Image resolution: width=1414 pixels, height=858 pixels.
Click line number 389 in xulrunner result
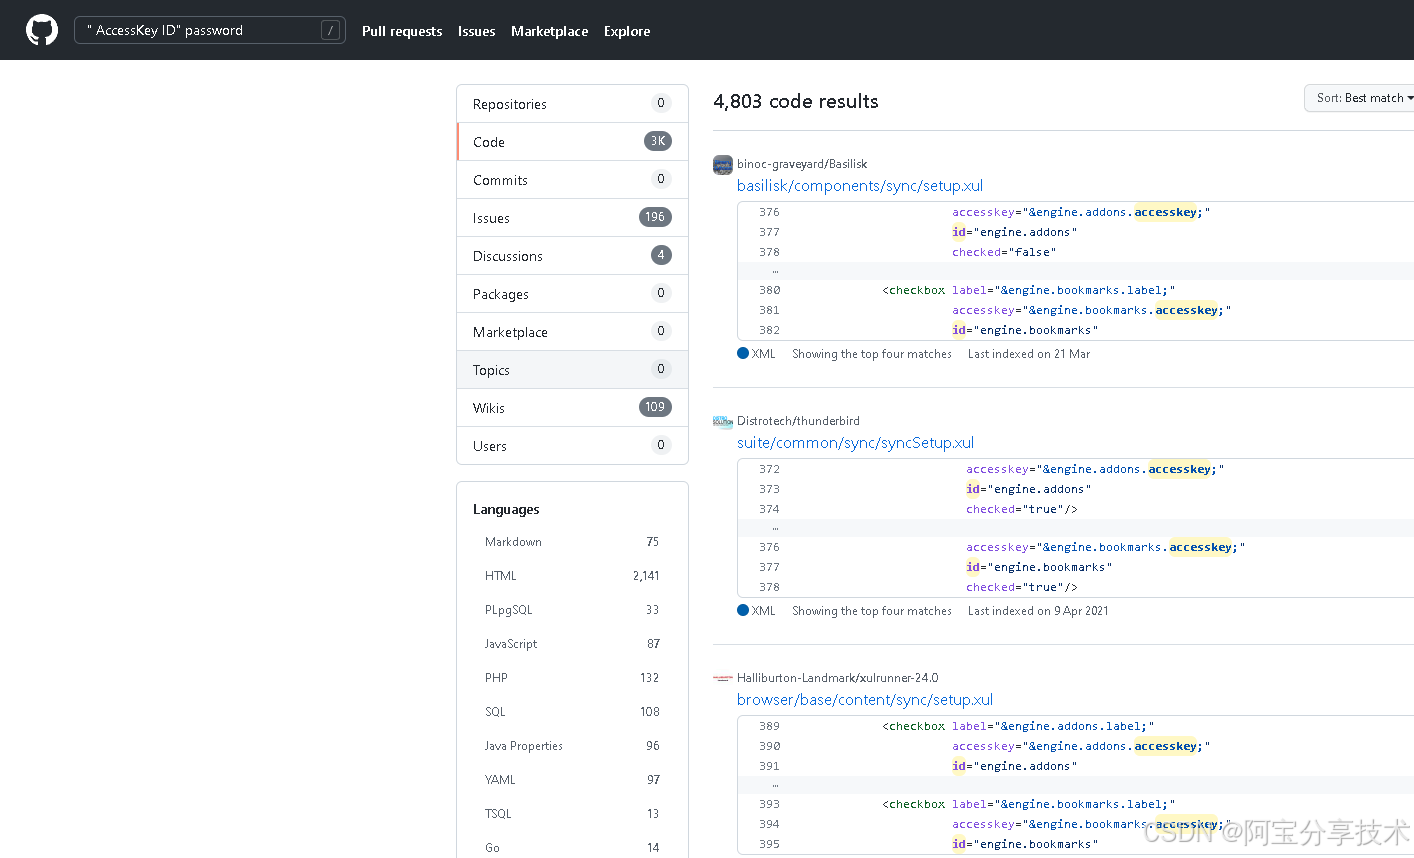(x=769, y=726)
